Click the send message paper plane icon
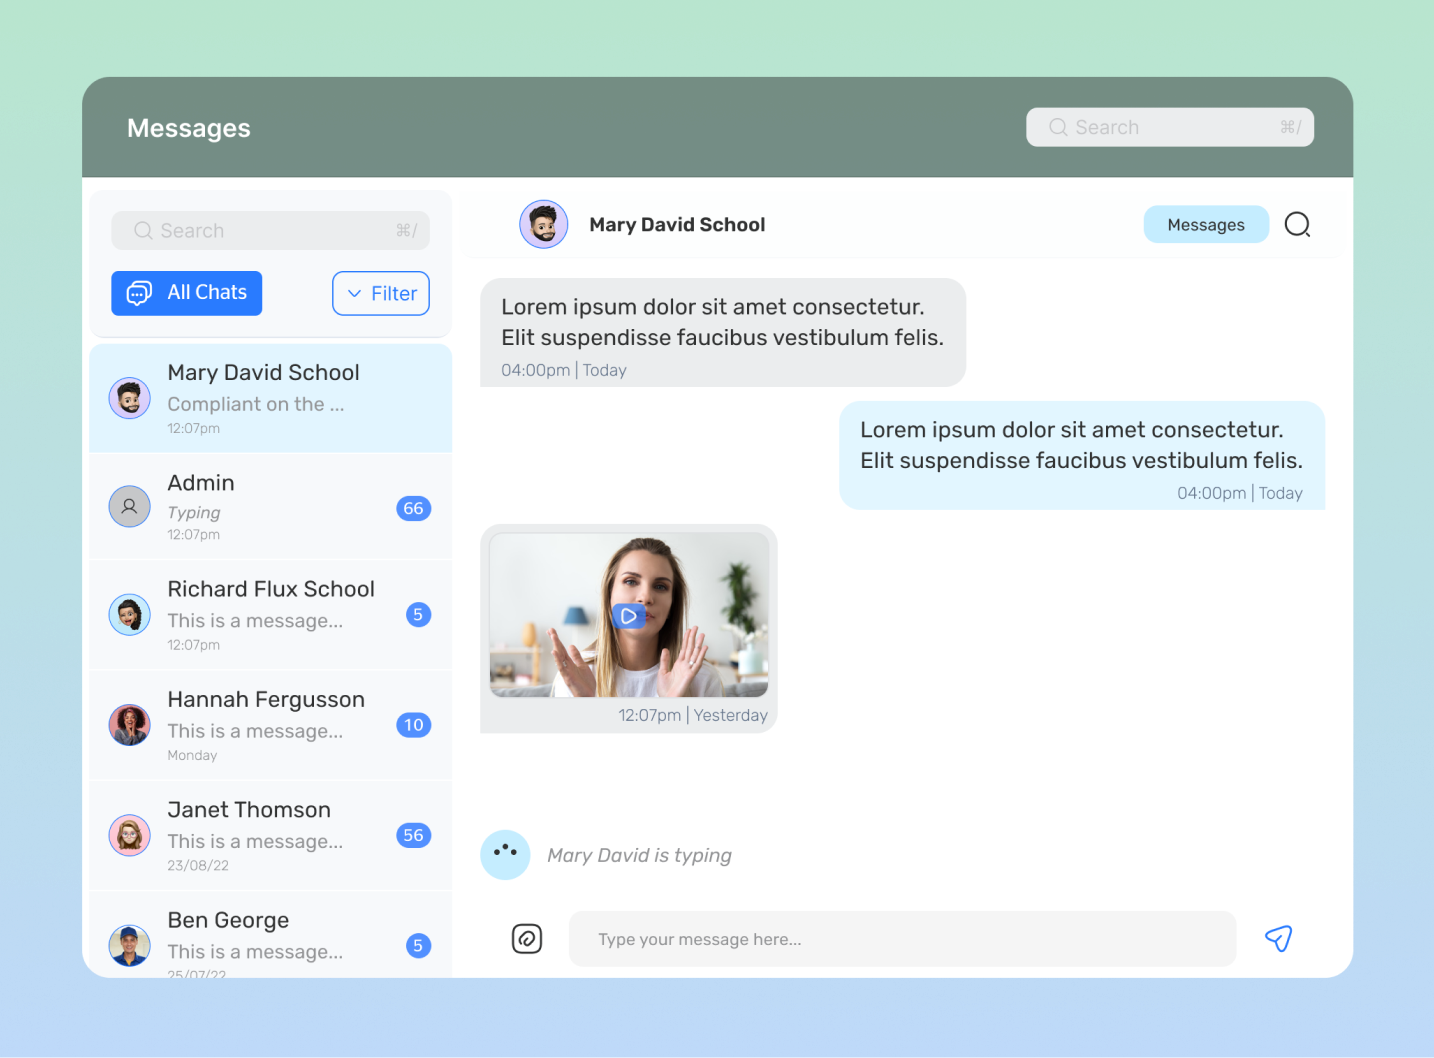Viewport: 1434px width, 1058px height. 1279,938
